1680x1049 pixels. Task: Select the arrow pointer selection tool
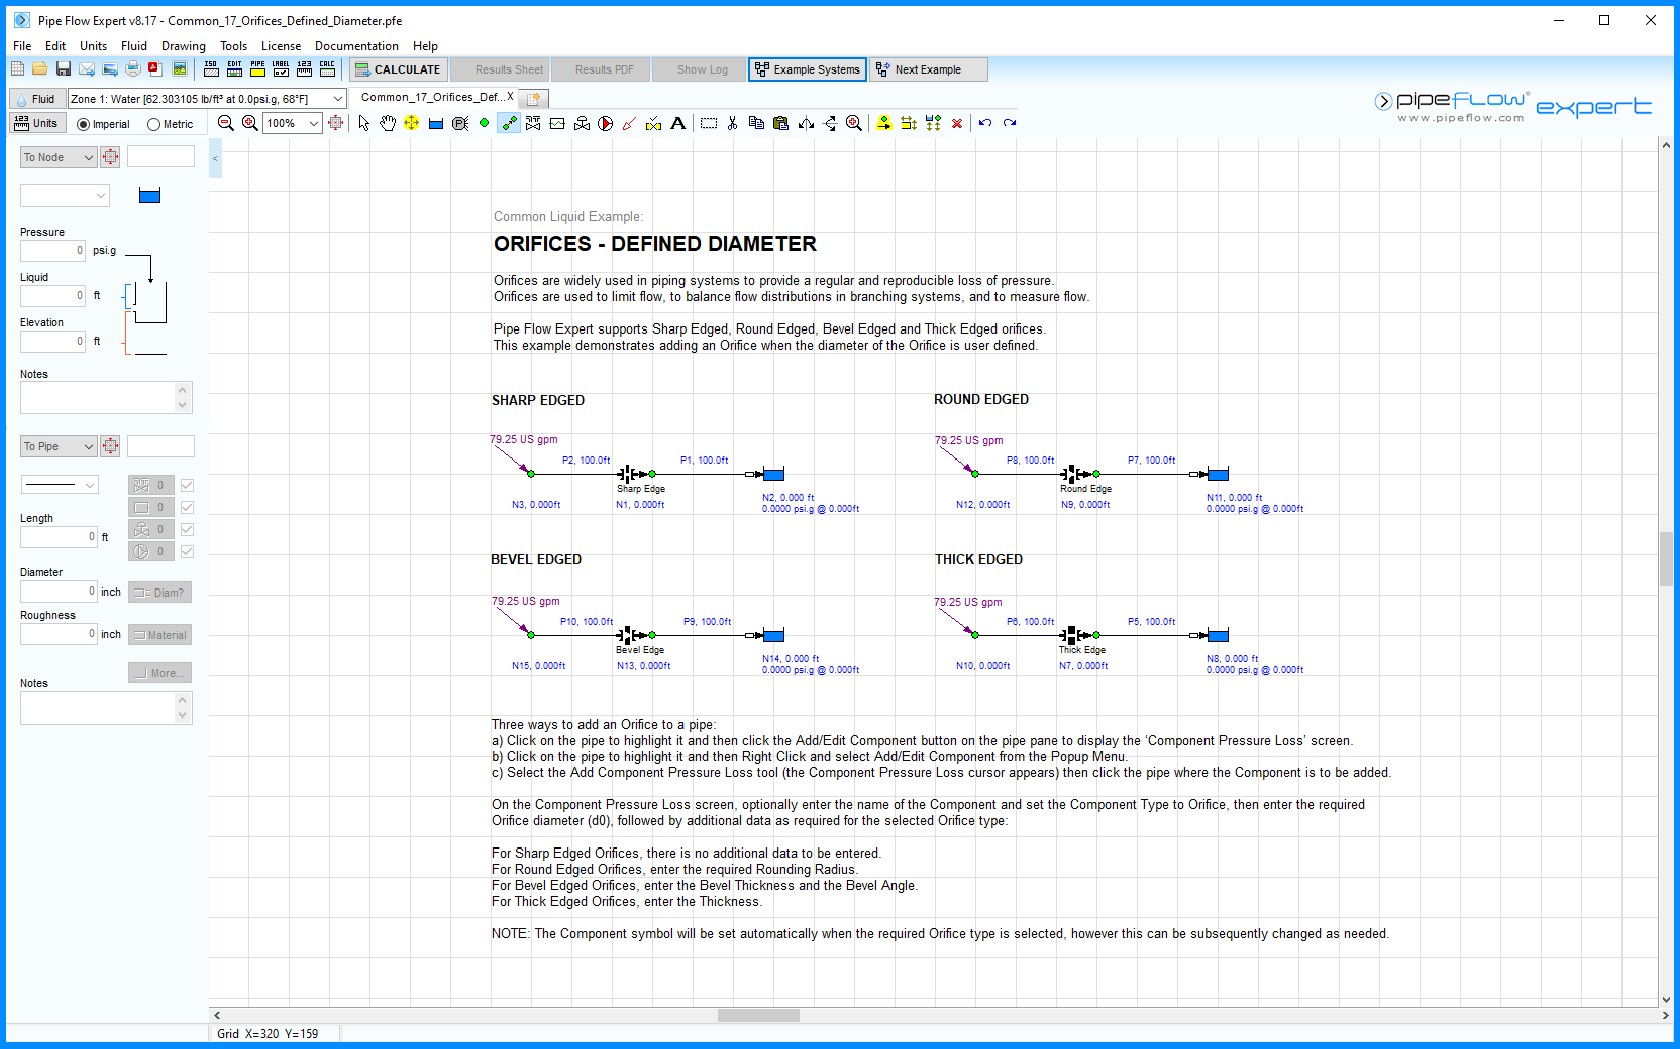[363, 123]
